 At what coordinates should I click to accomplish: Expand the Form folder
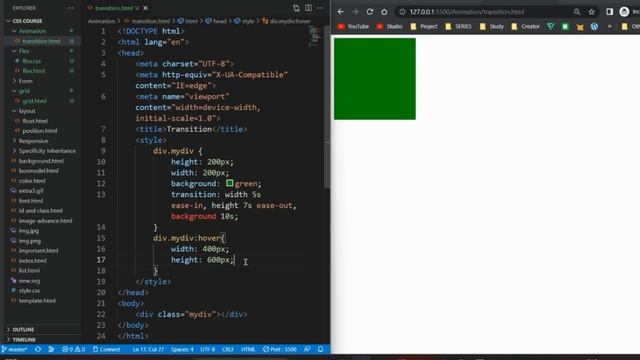(x=25, y=81)
